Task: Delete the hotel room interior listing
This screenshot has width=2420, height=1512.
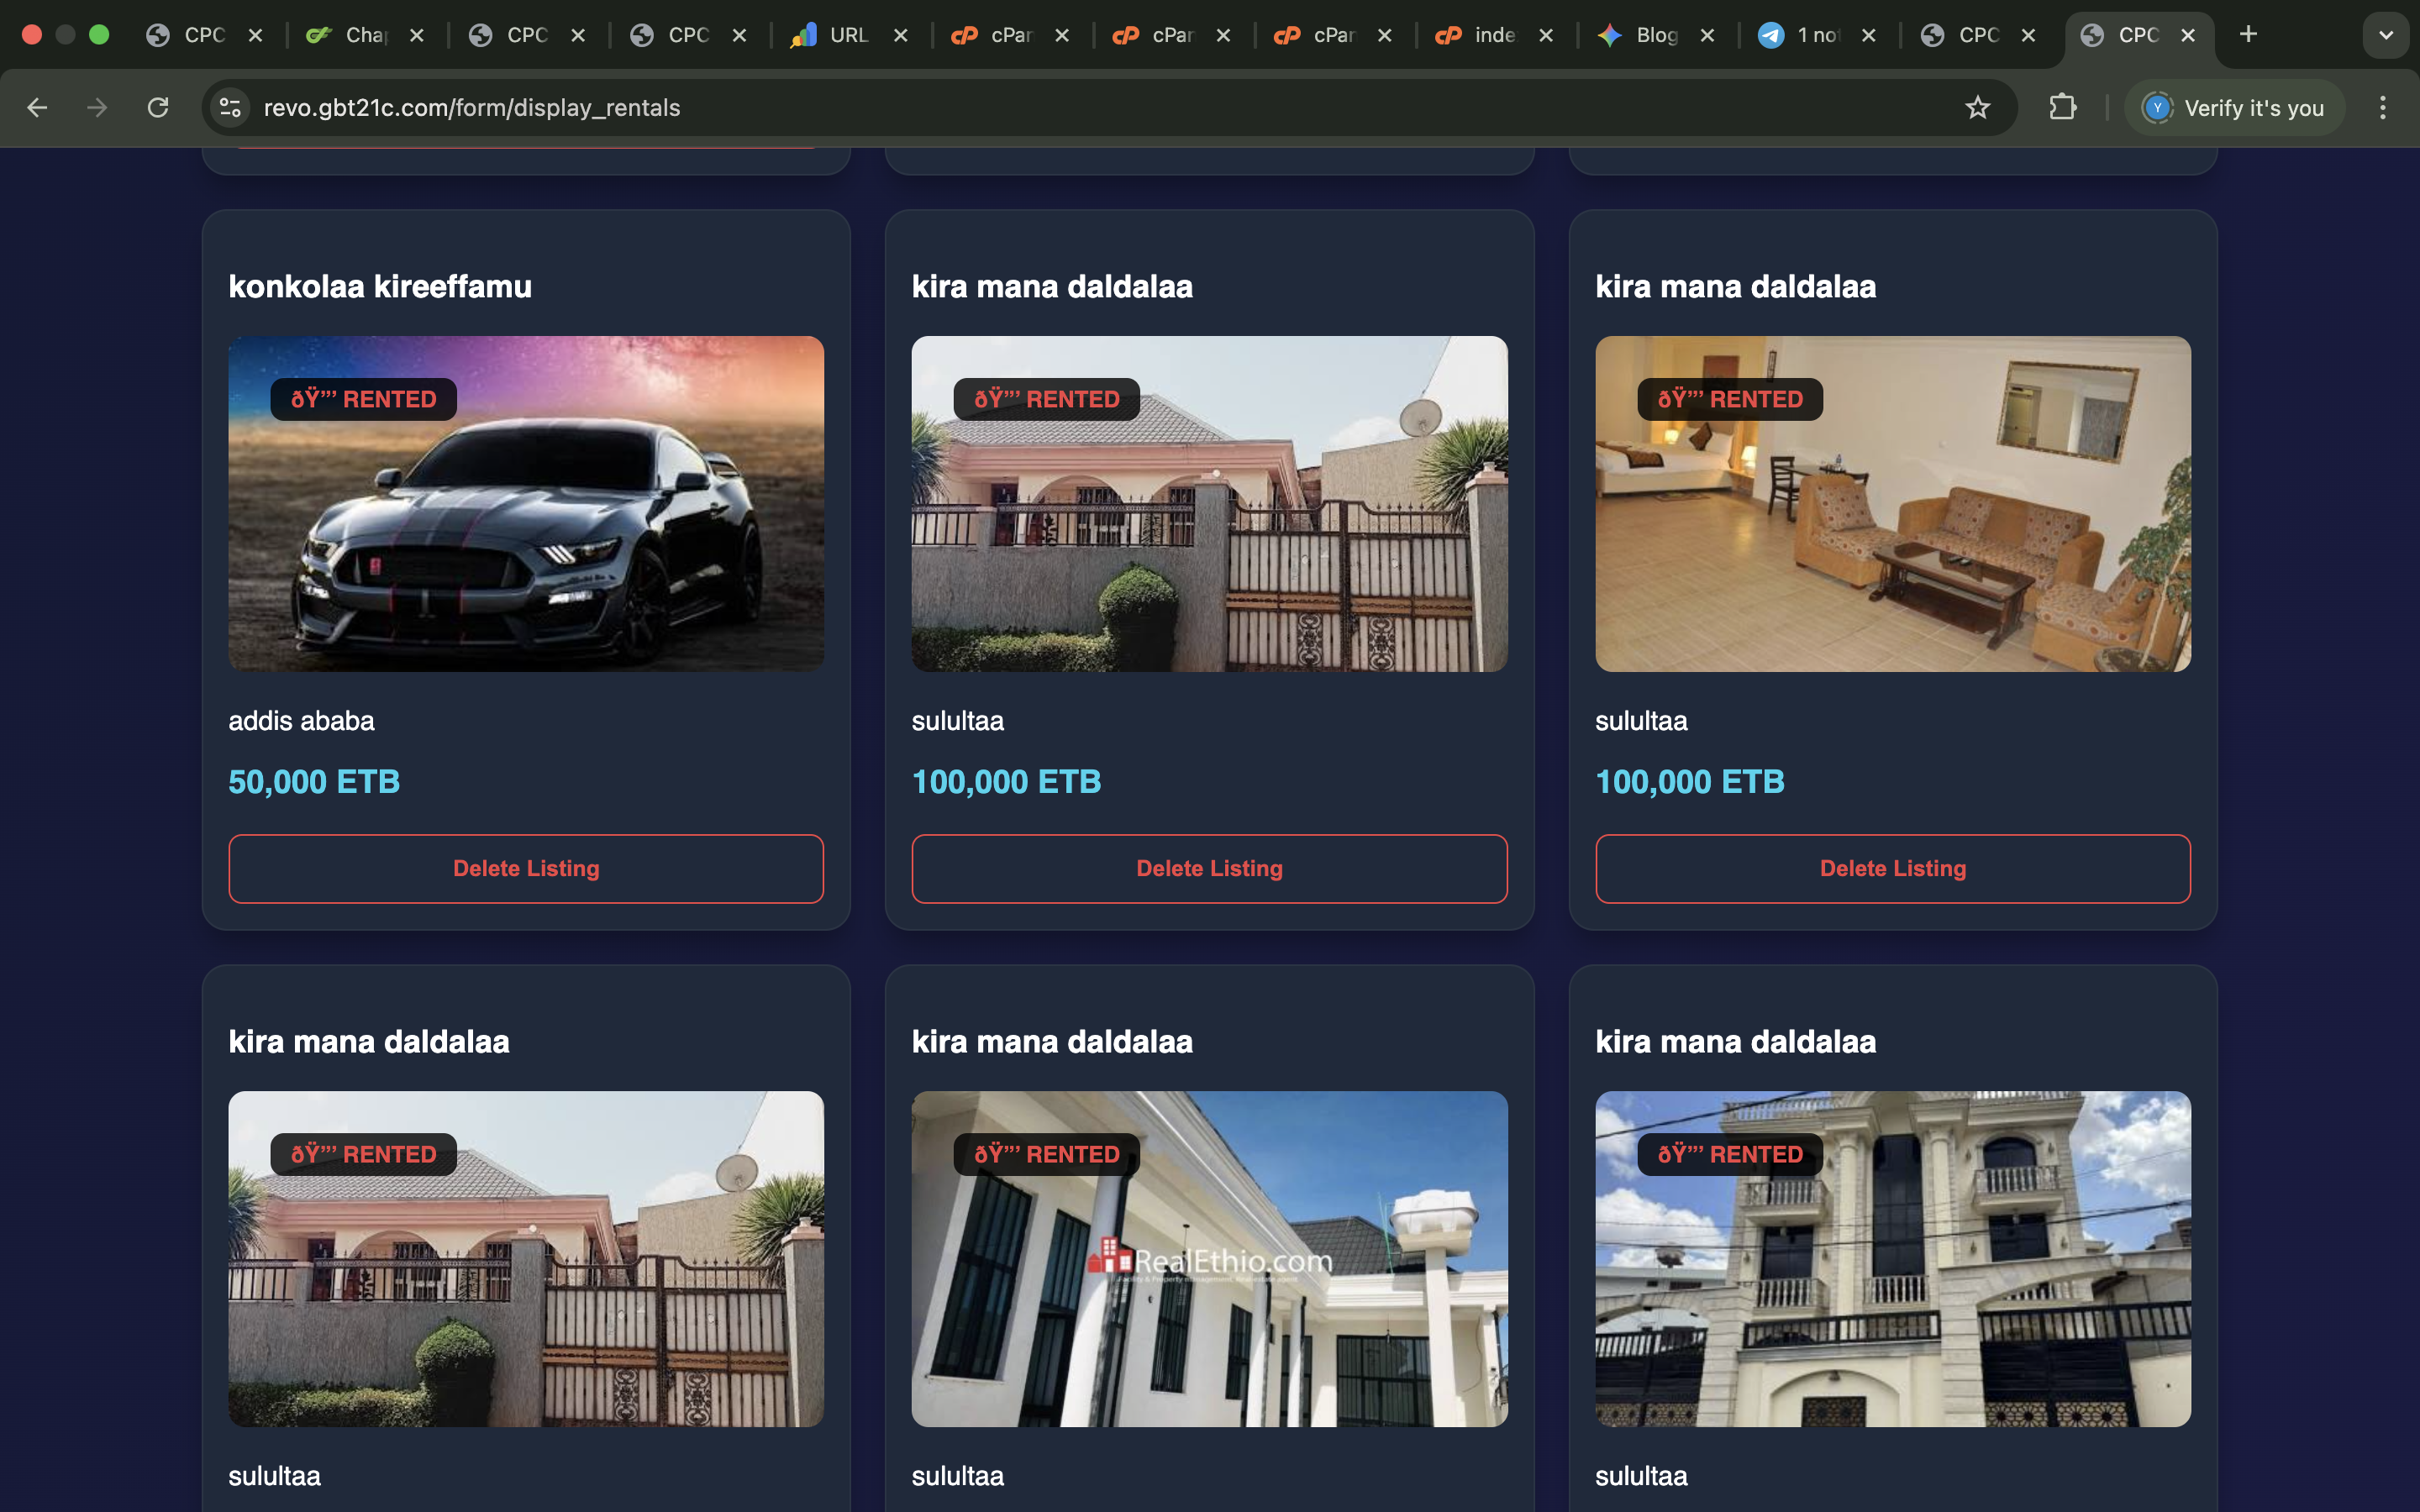Action: tap(1892, 868)
